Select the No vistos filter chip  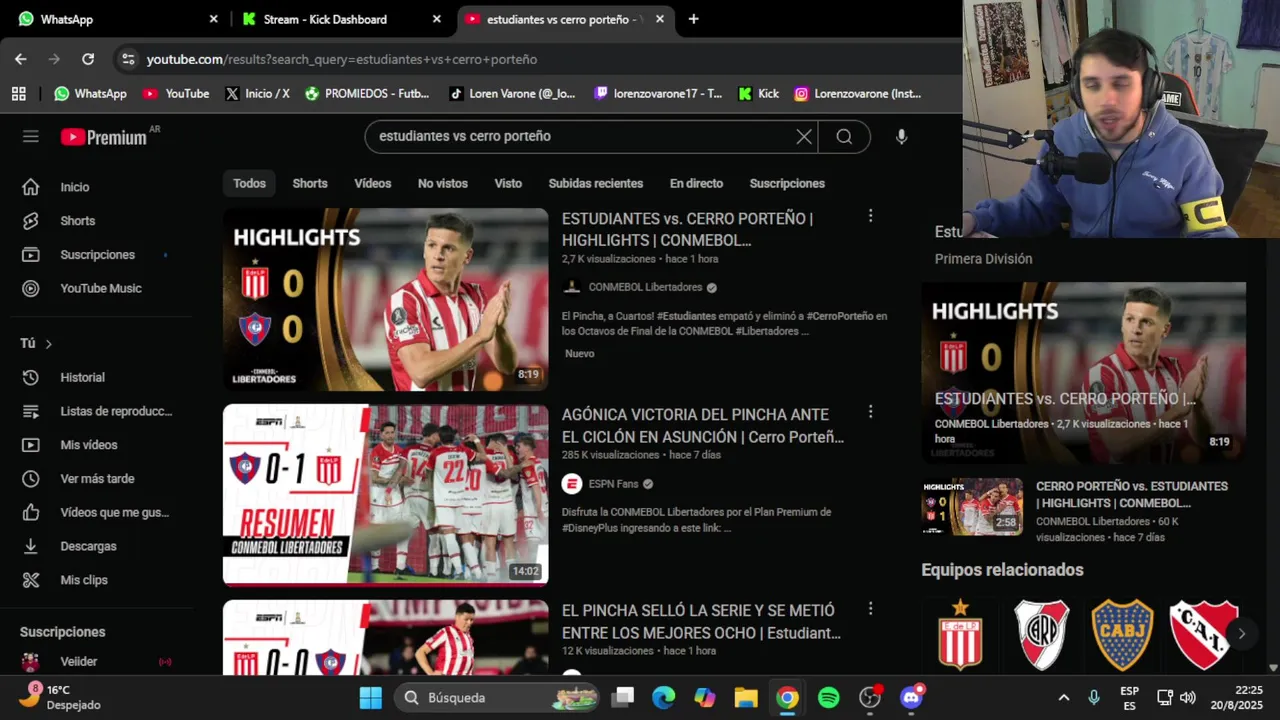pyautogui.click(x=443, y=184)
